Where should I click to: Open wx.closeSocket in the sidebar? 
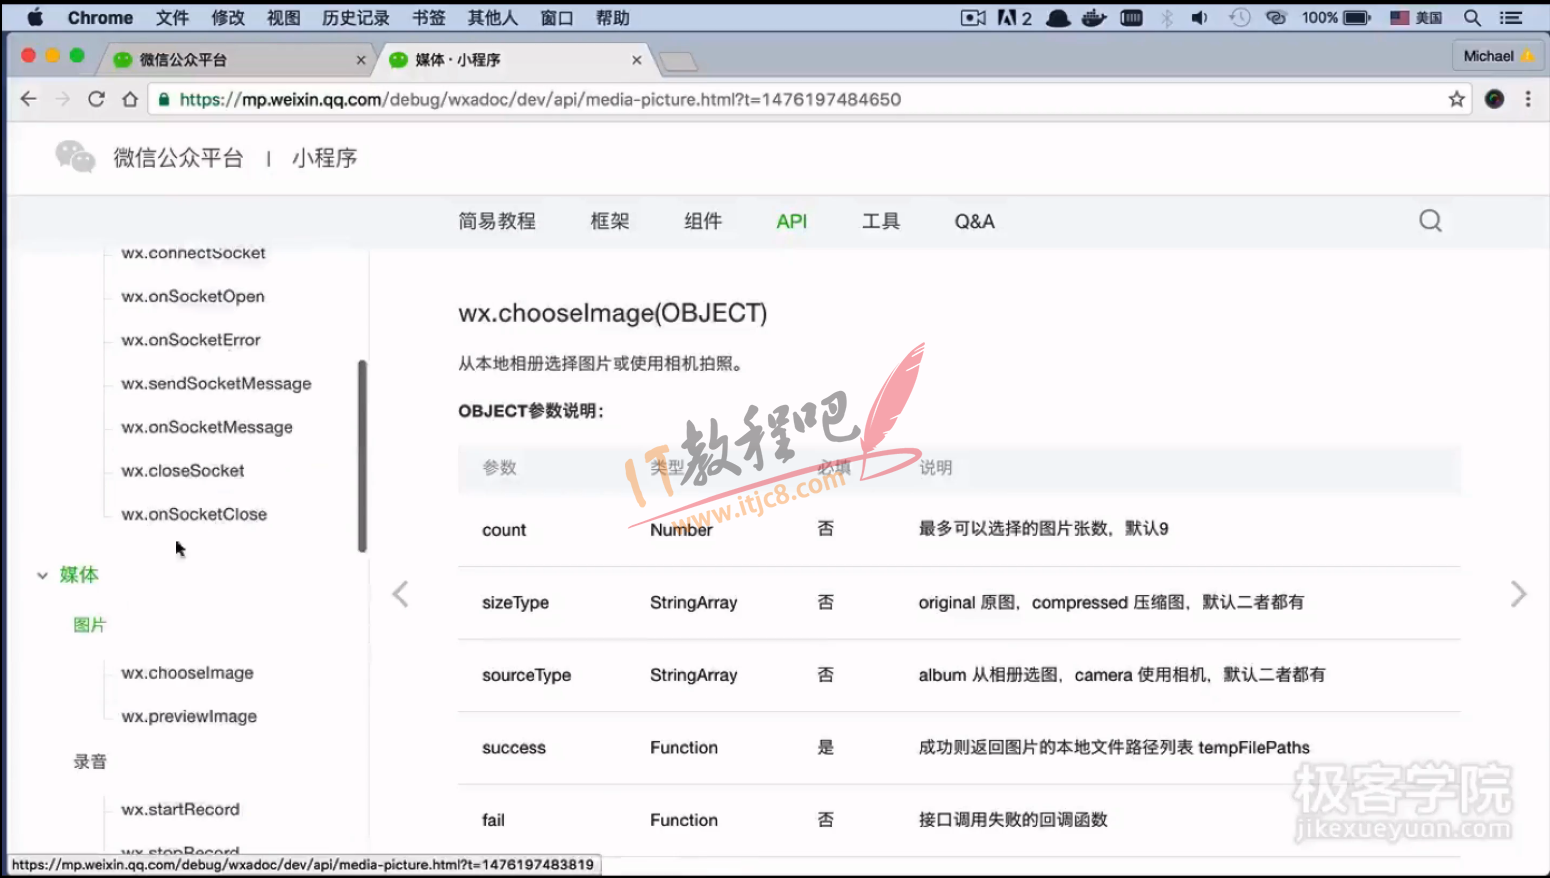[183, 470]
